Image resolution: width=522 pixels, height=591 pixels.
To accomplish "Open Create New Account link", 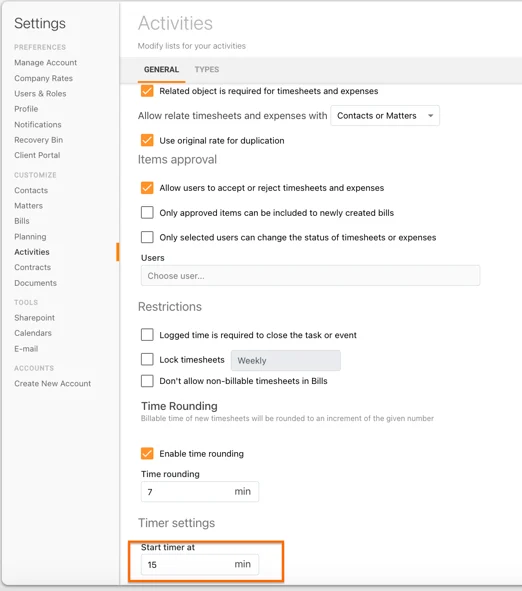I will coord(52,383).
